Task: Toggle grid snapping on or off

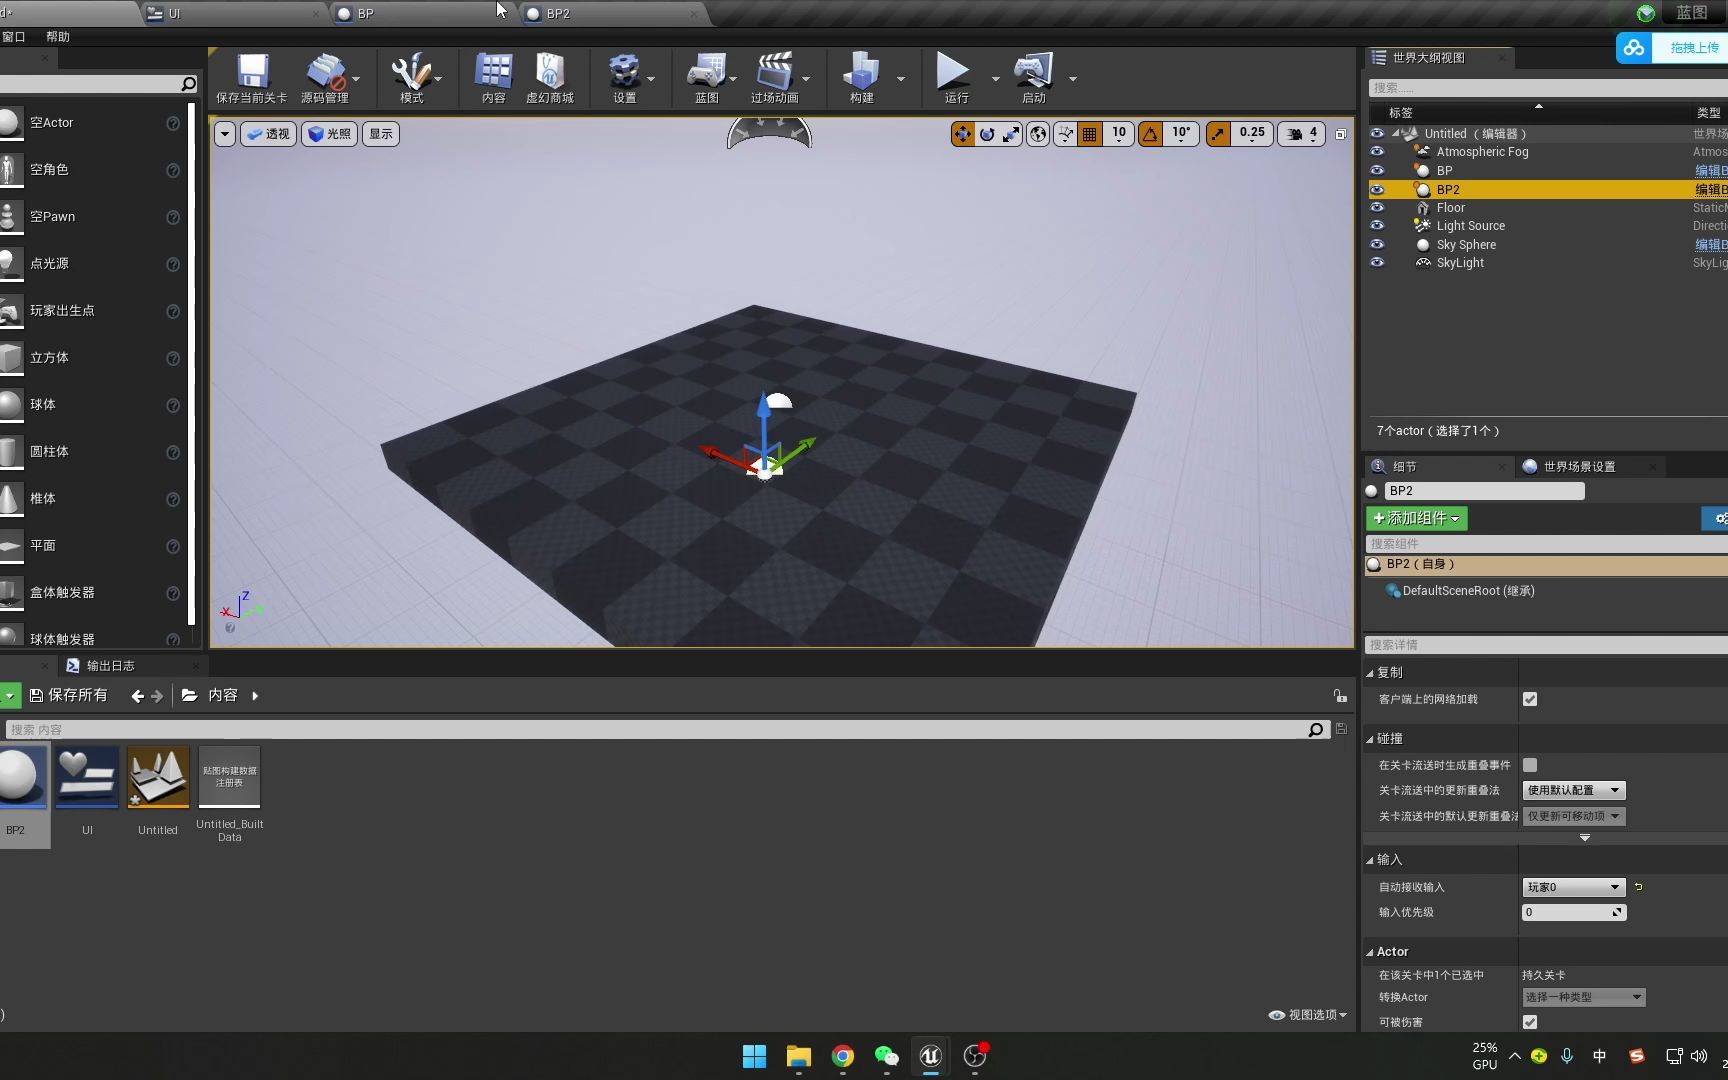Action: click(1090, 134)
